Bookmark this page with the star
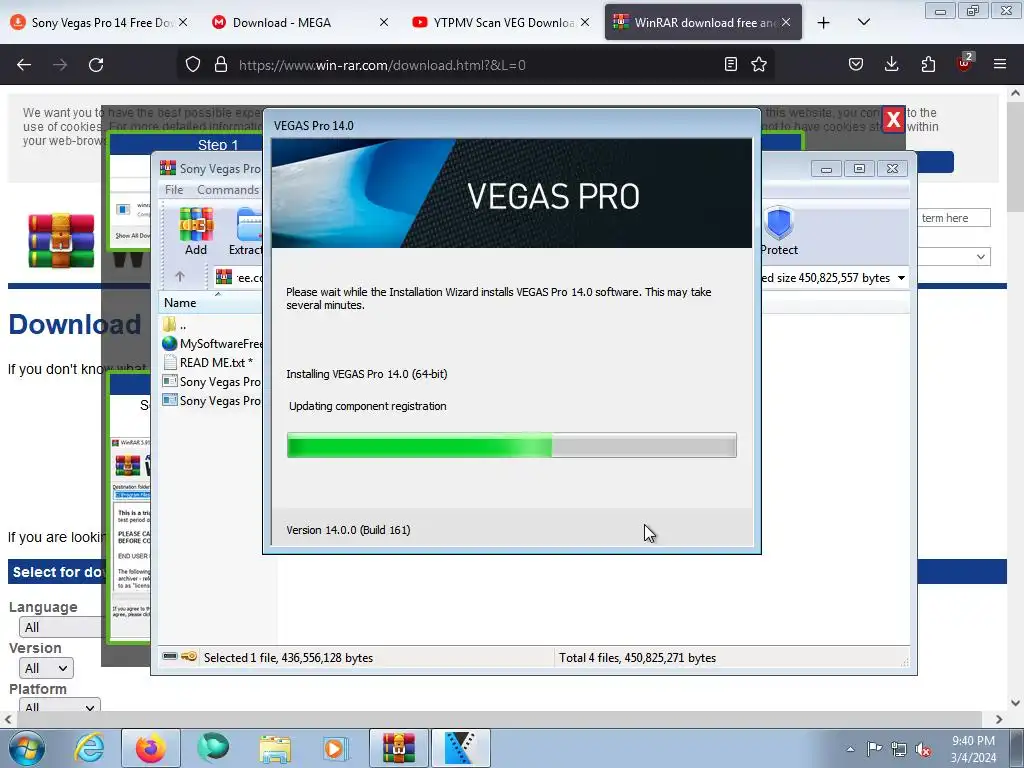Screen dimensions: 1024x768 (x=759, y=64)
